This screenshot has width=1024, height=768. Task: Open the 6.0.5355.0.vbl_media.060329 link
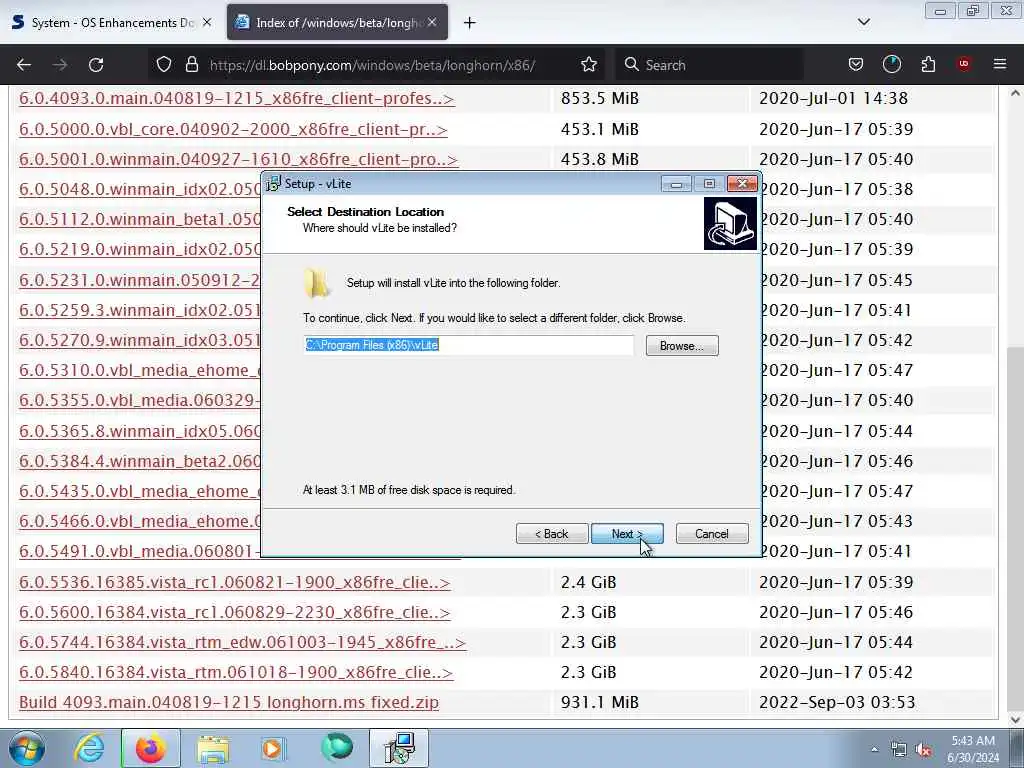[x=140, y=400]
